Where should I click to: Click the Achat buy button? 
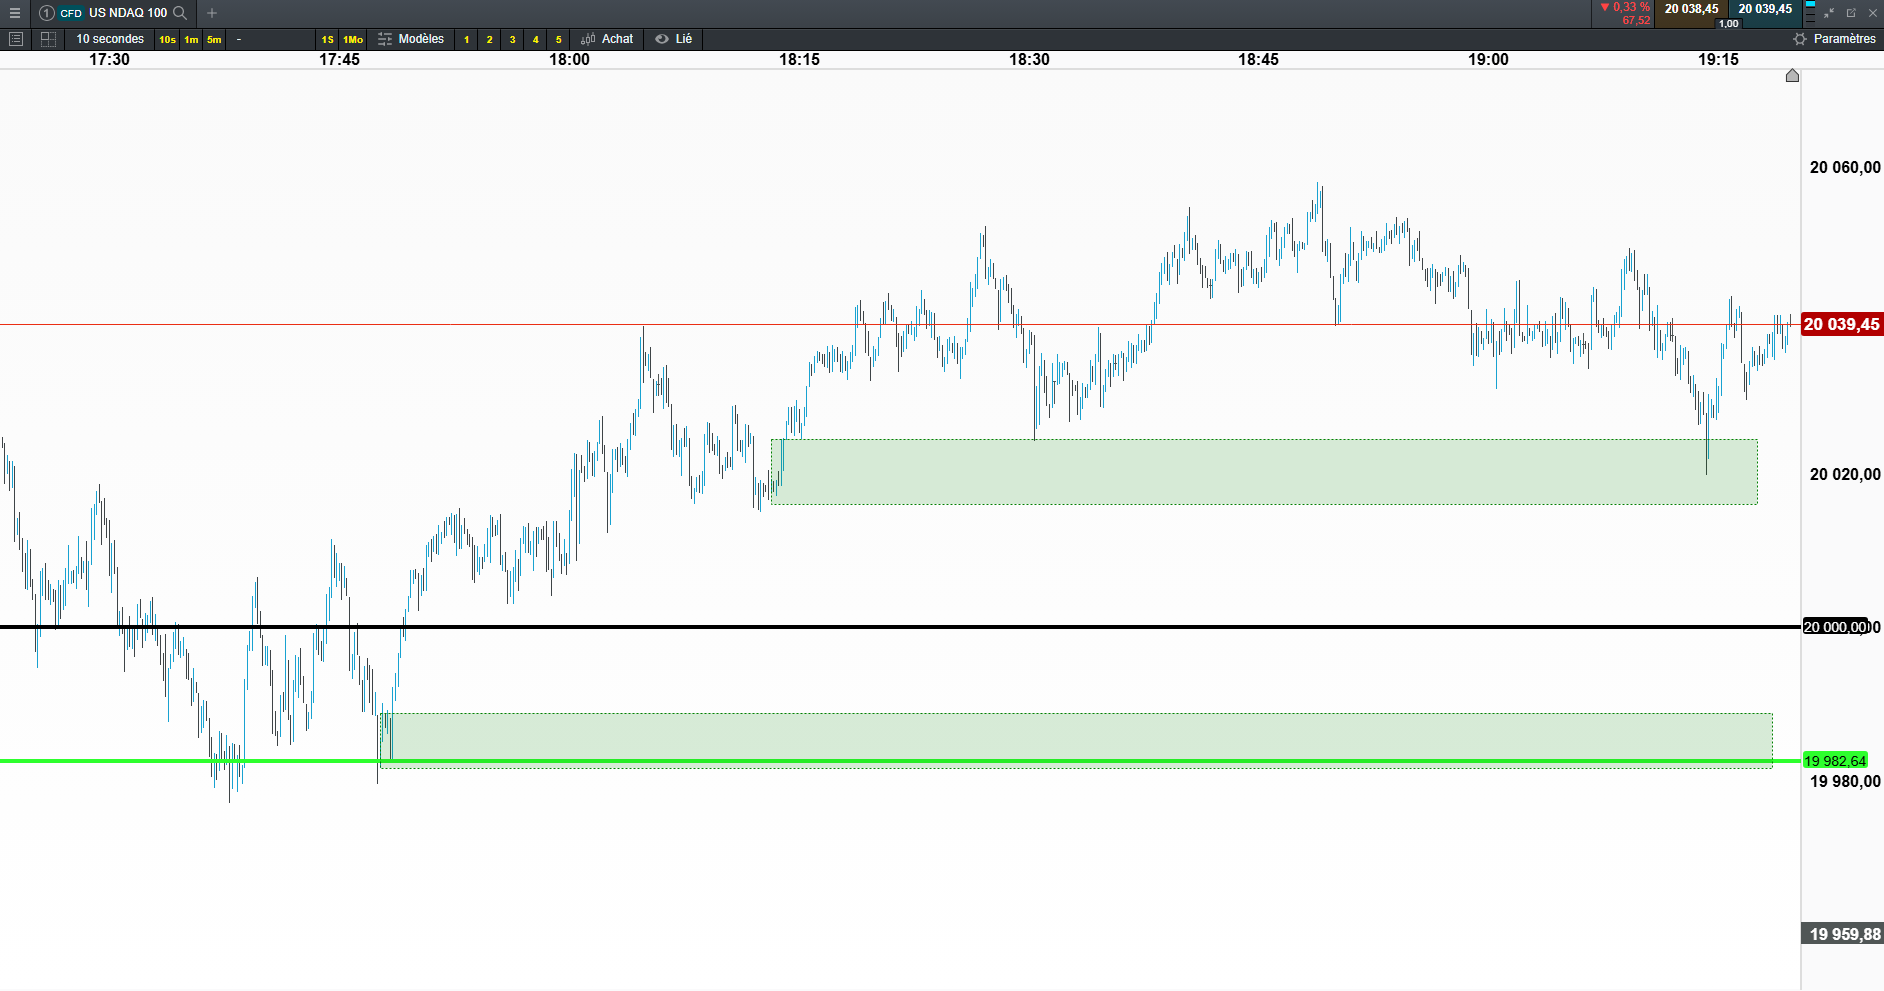click(607, 39)
